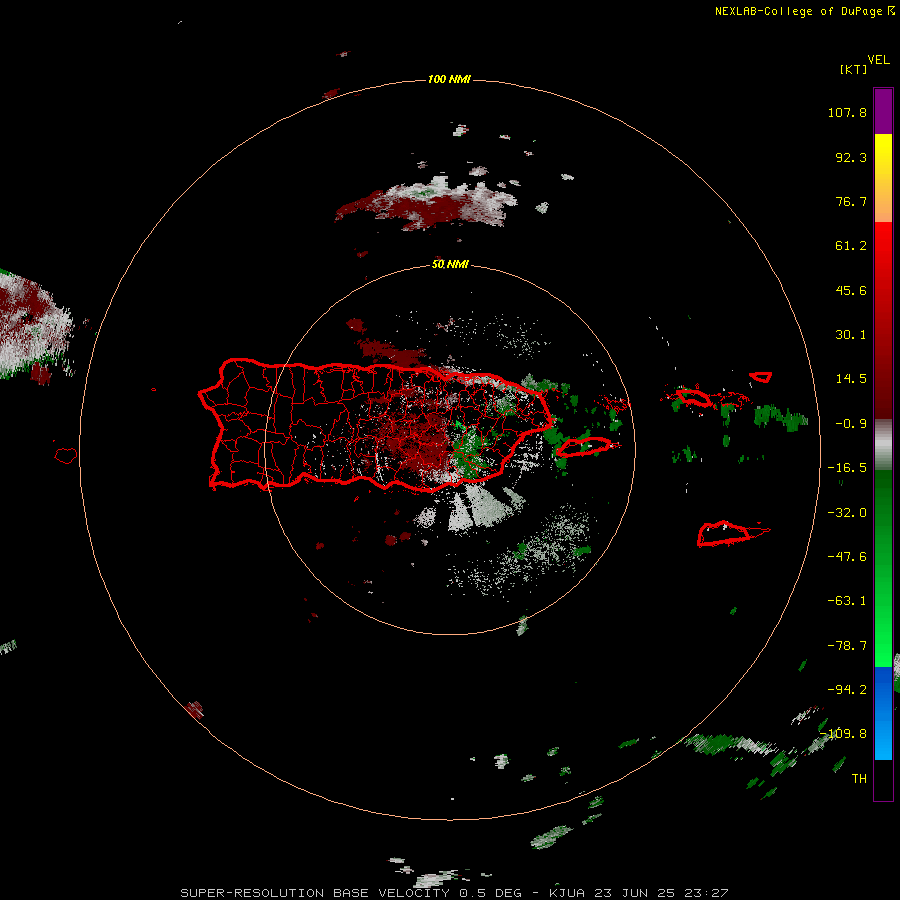
Task: Click the Mona island outline west of Puerto Rico
Action: (66, 455)
